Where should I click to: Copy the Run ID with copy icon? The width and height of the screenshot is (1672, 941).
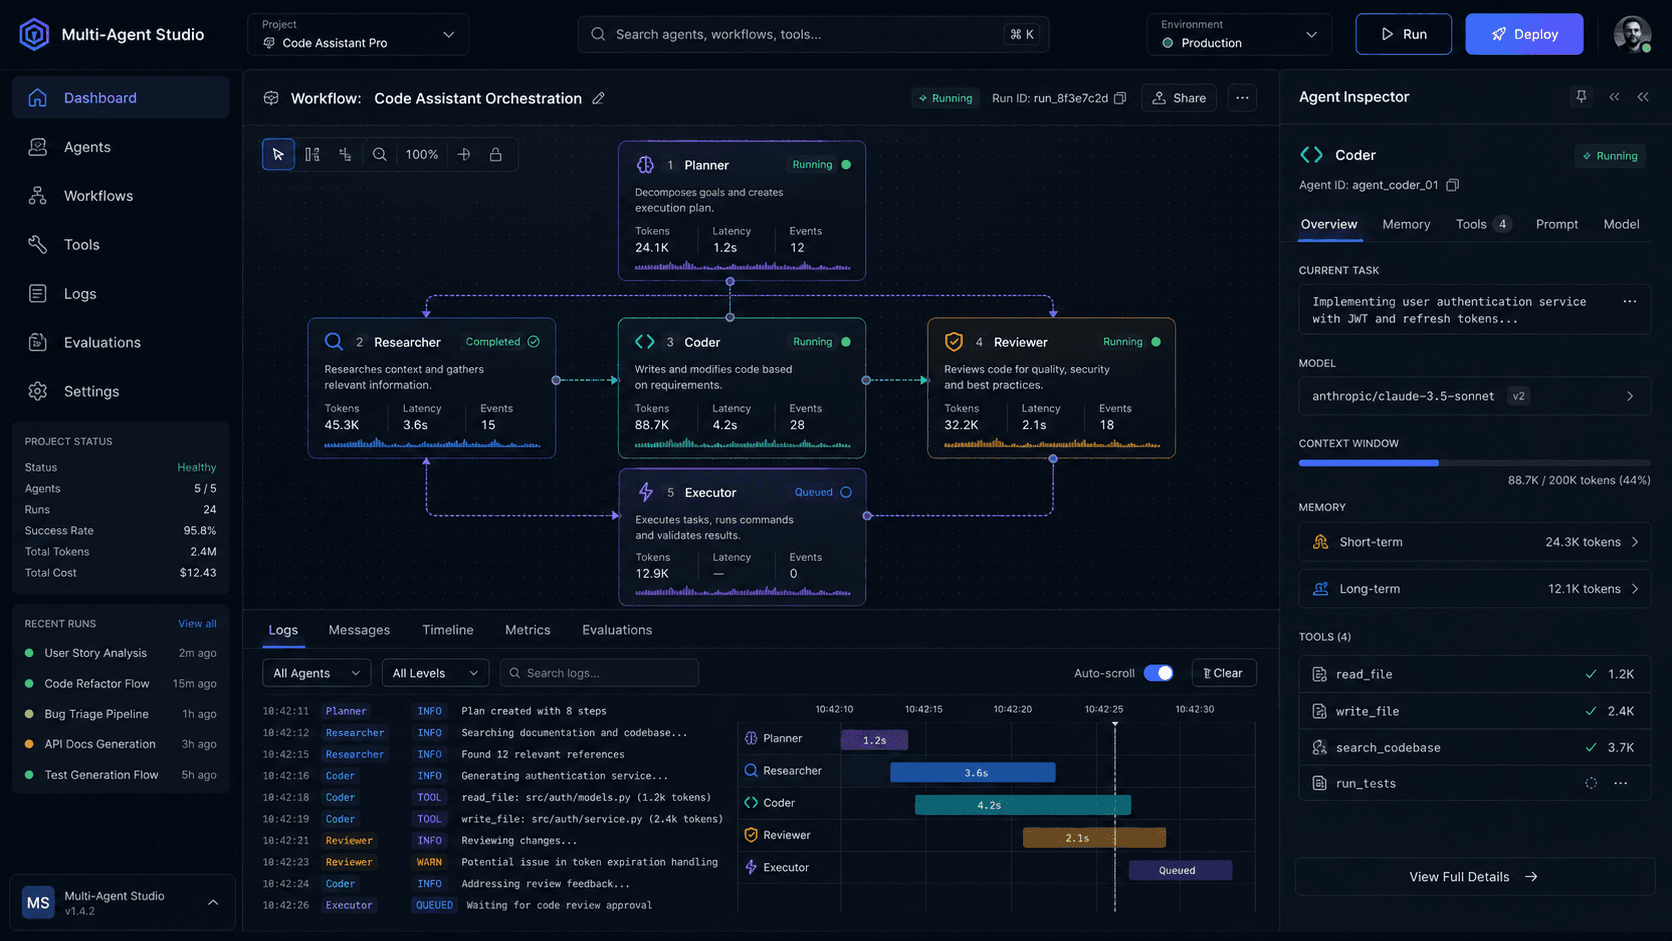point(1120,98)
